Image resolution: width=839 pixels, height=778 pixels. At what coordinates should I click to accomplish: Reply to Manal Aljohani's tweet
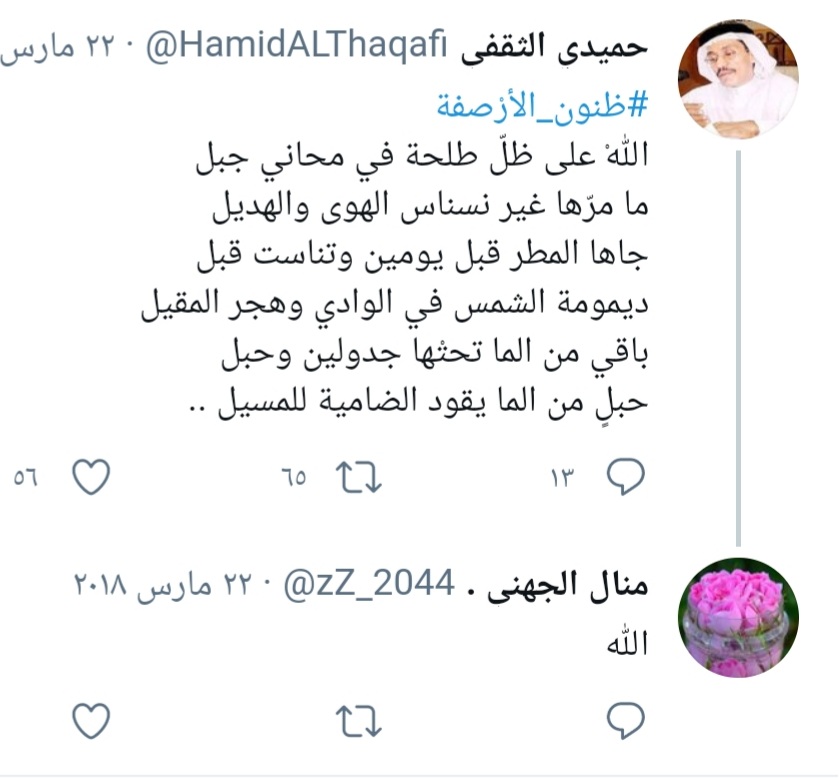pos(625,720)
